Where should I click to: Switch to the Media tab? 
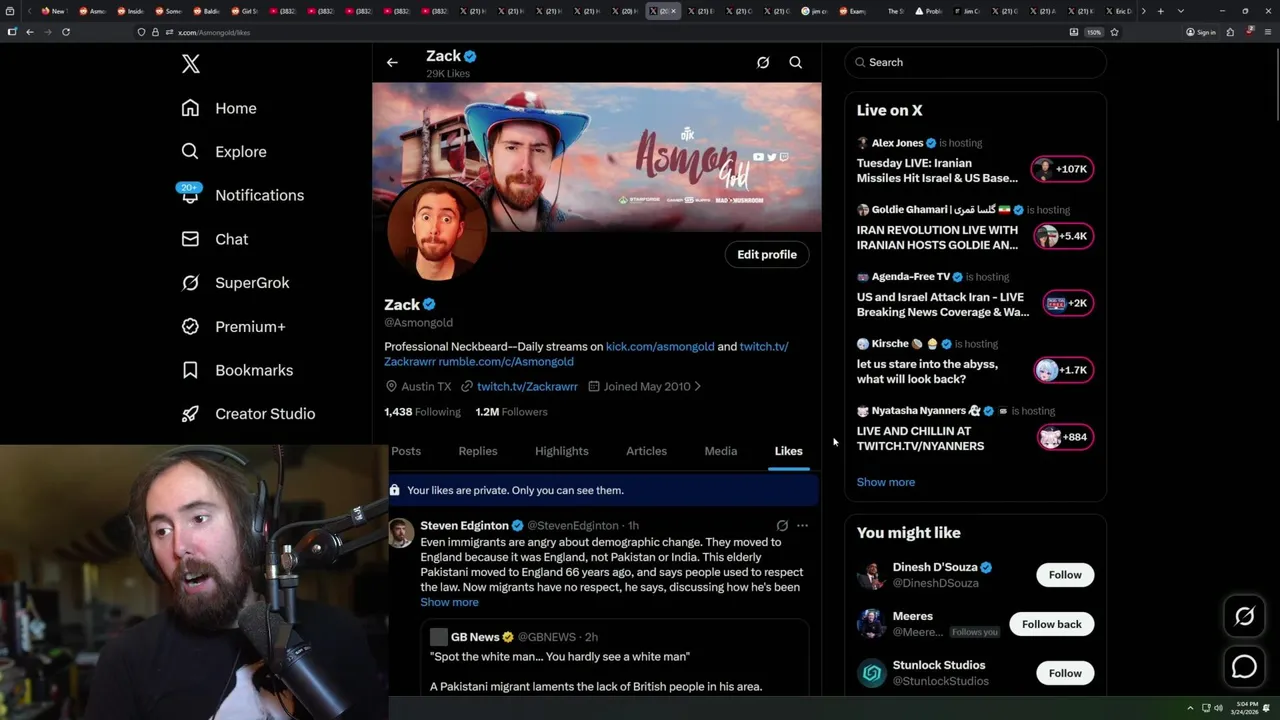(721, 451)
